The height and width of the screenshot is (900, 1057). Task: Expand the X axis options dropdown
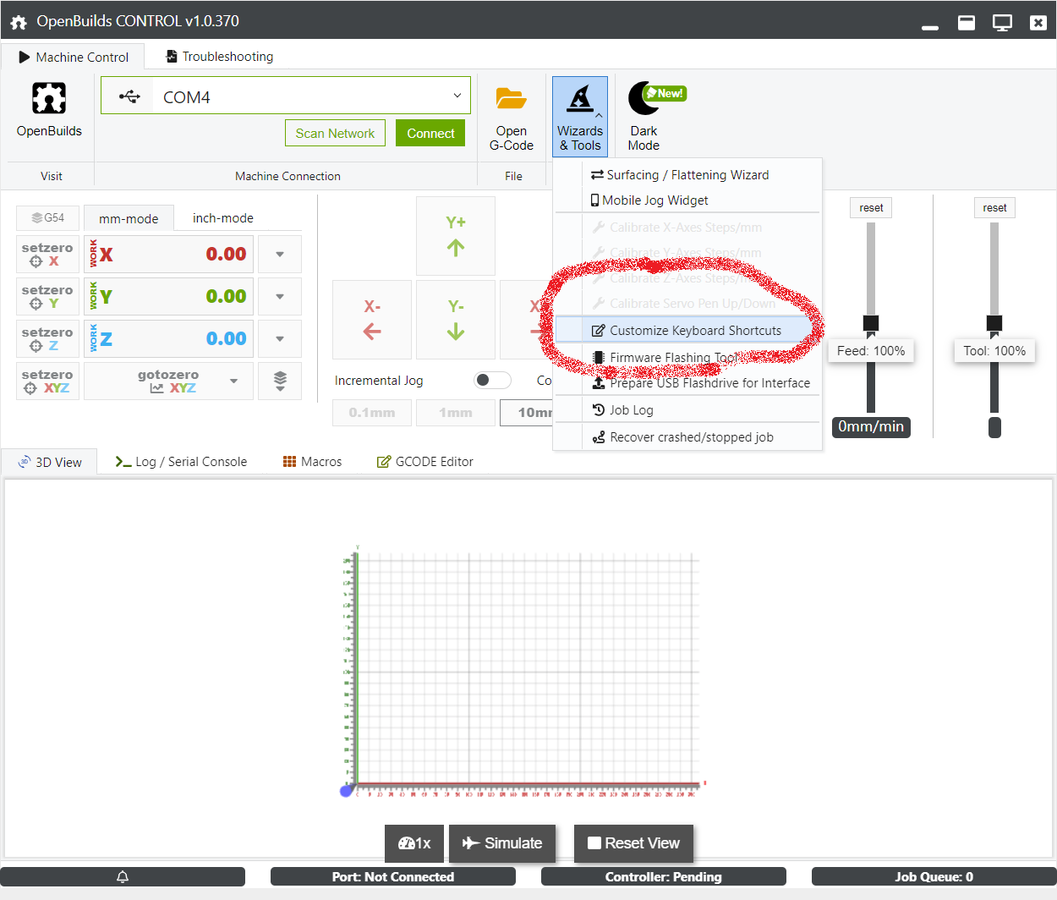[x=280, y=254]
